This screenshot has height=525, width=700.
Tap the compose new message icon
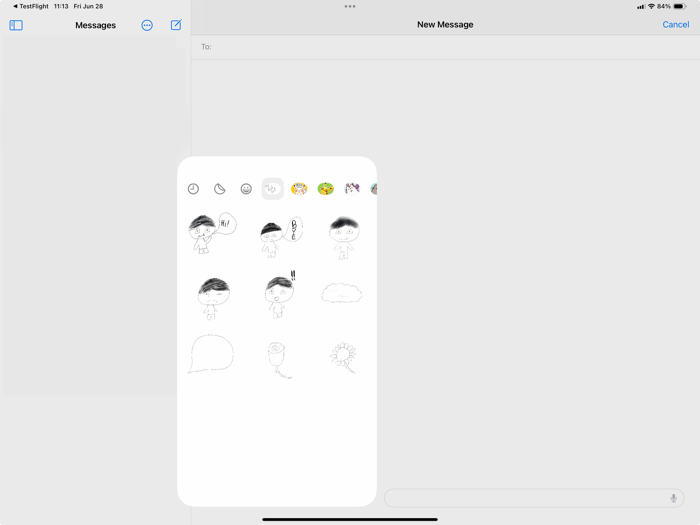pos(176,25)
